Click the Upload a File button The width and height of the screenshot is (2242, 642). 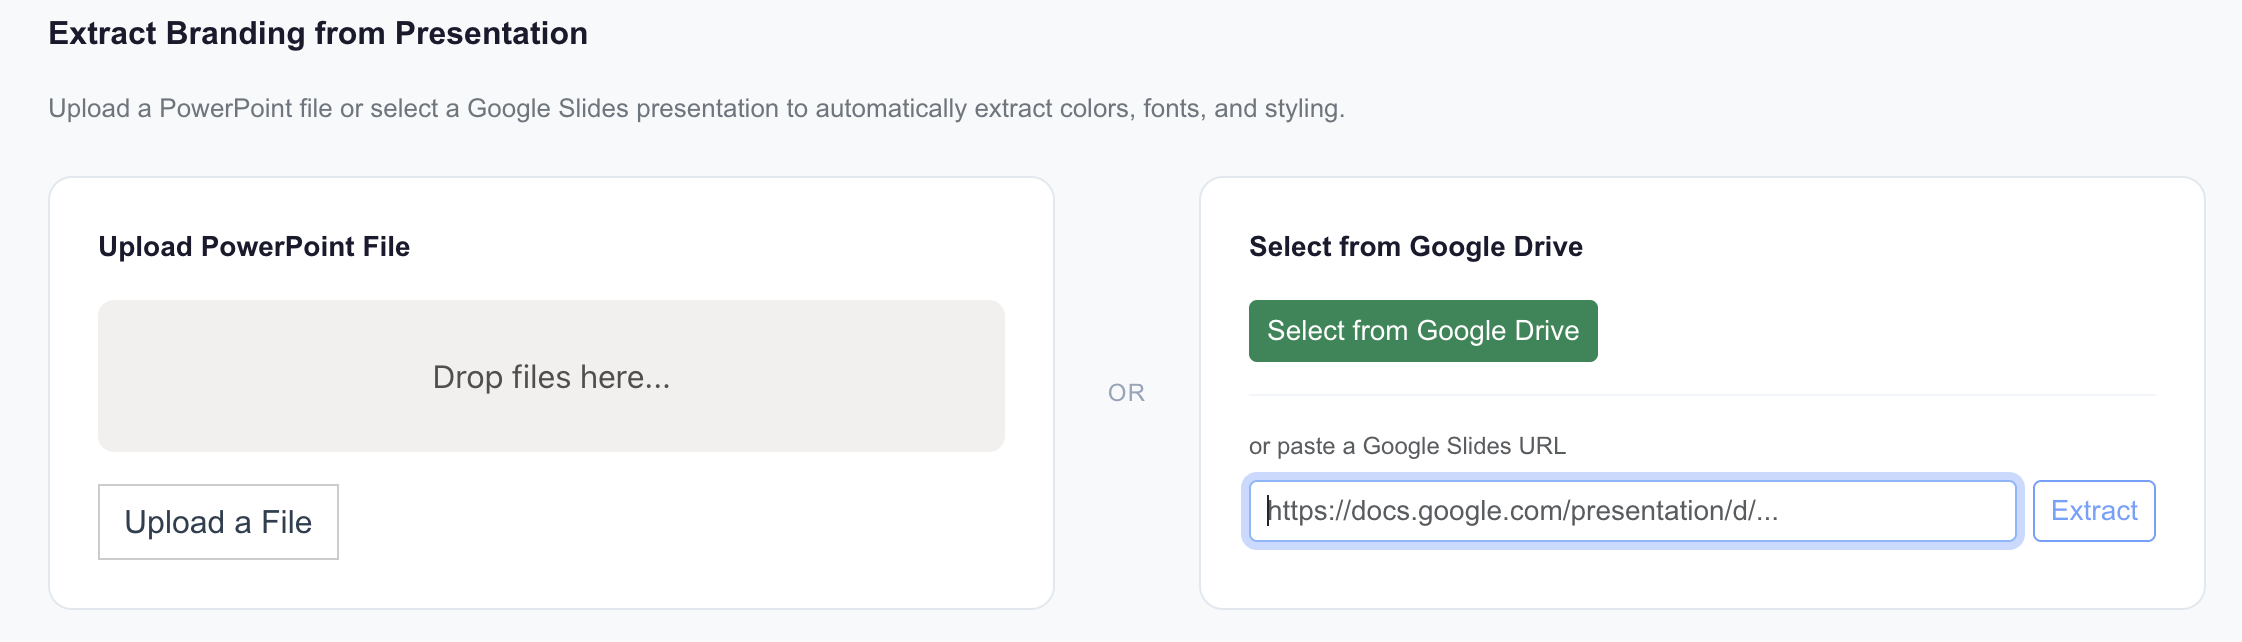coord(218,522)
